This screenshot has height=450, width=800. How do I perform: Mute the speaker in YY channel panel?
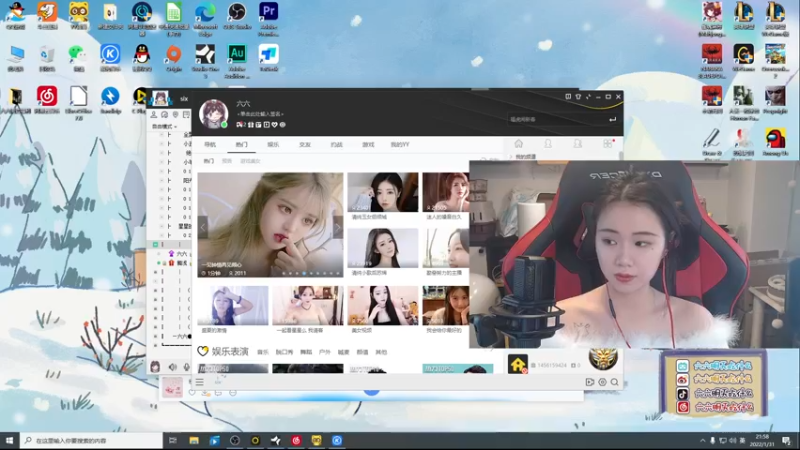173,367
